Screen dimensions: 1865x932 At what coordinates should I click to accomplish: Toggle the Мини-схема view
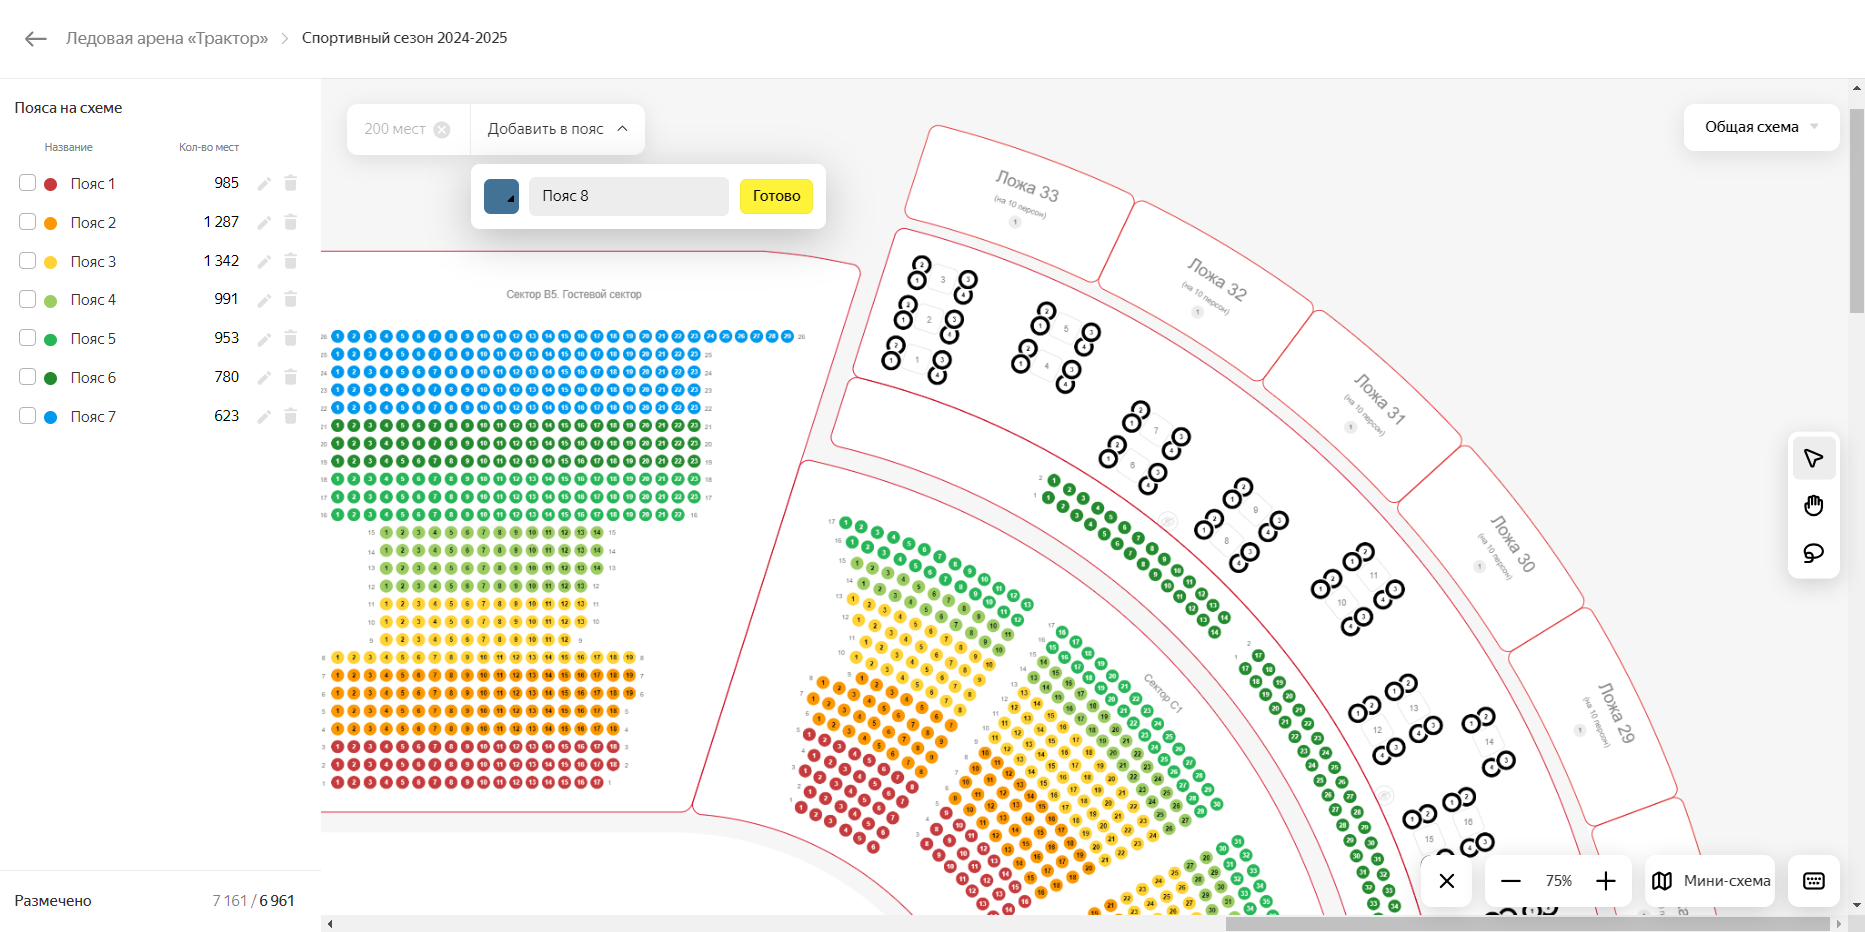point(1710,881)
